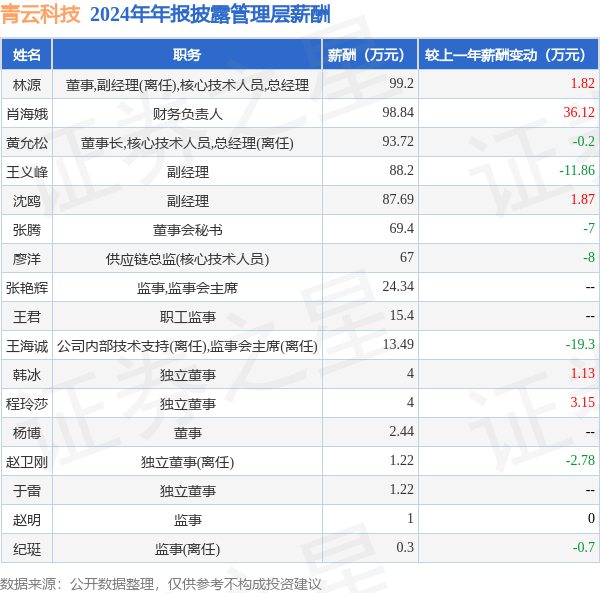
Task: Click the name 纪珽
Action: 26,549
